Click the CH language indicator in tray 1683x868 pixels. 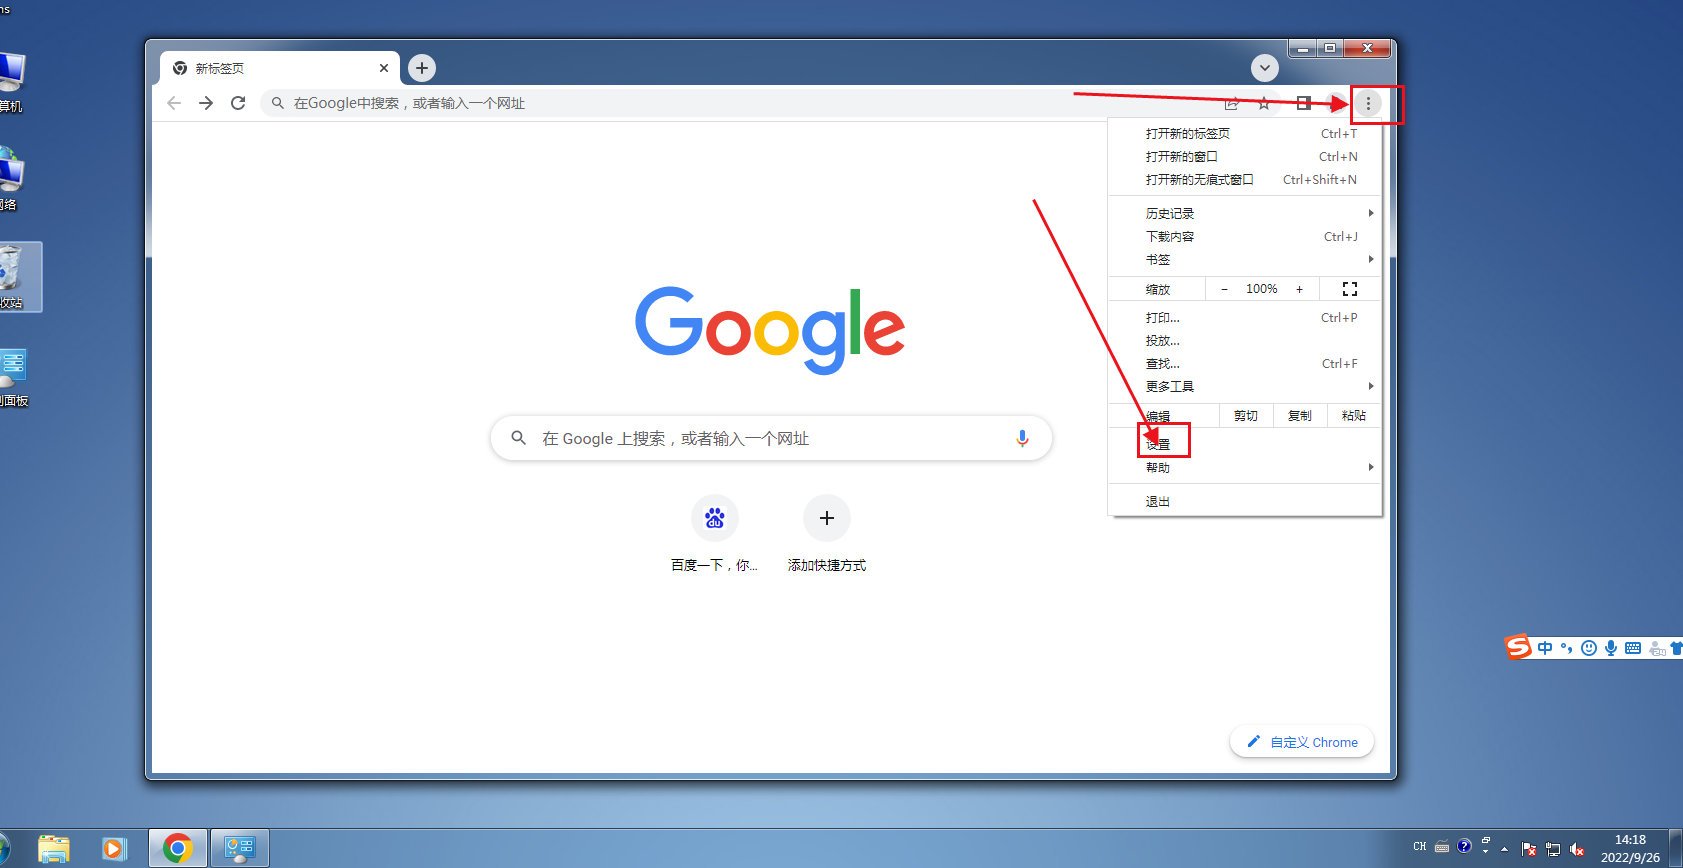(x=1420, y=847)
